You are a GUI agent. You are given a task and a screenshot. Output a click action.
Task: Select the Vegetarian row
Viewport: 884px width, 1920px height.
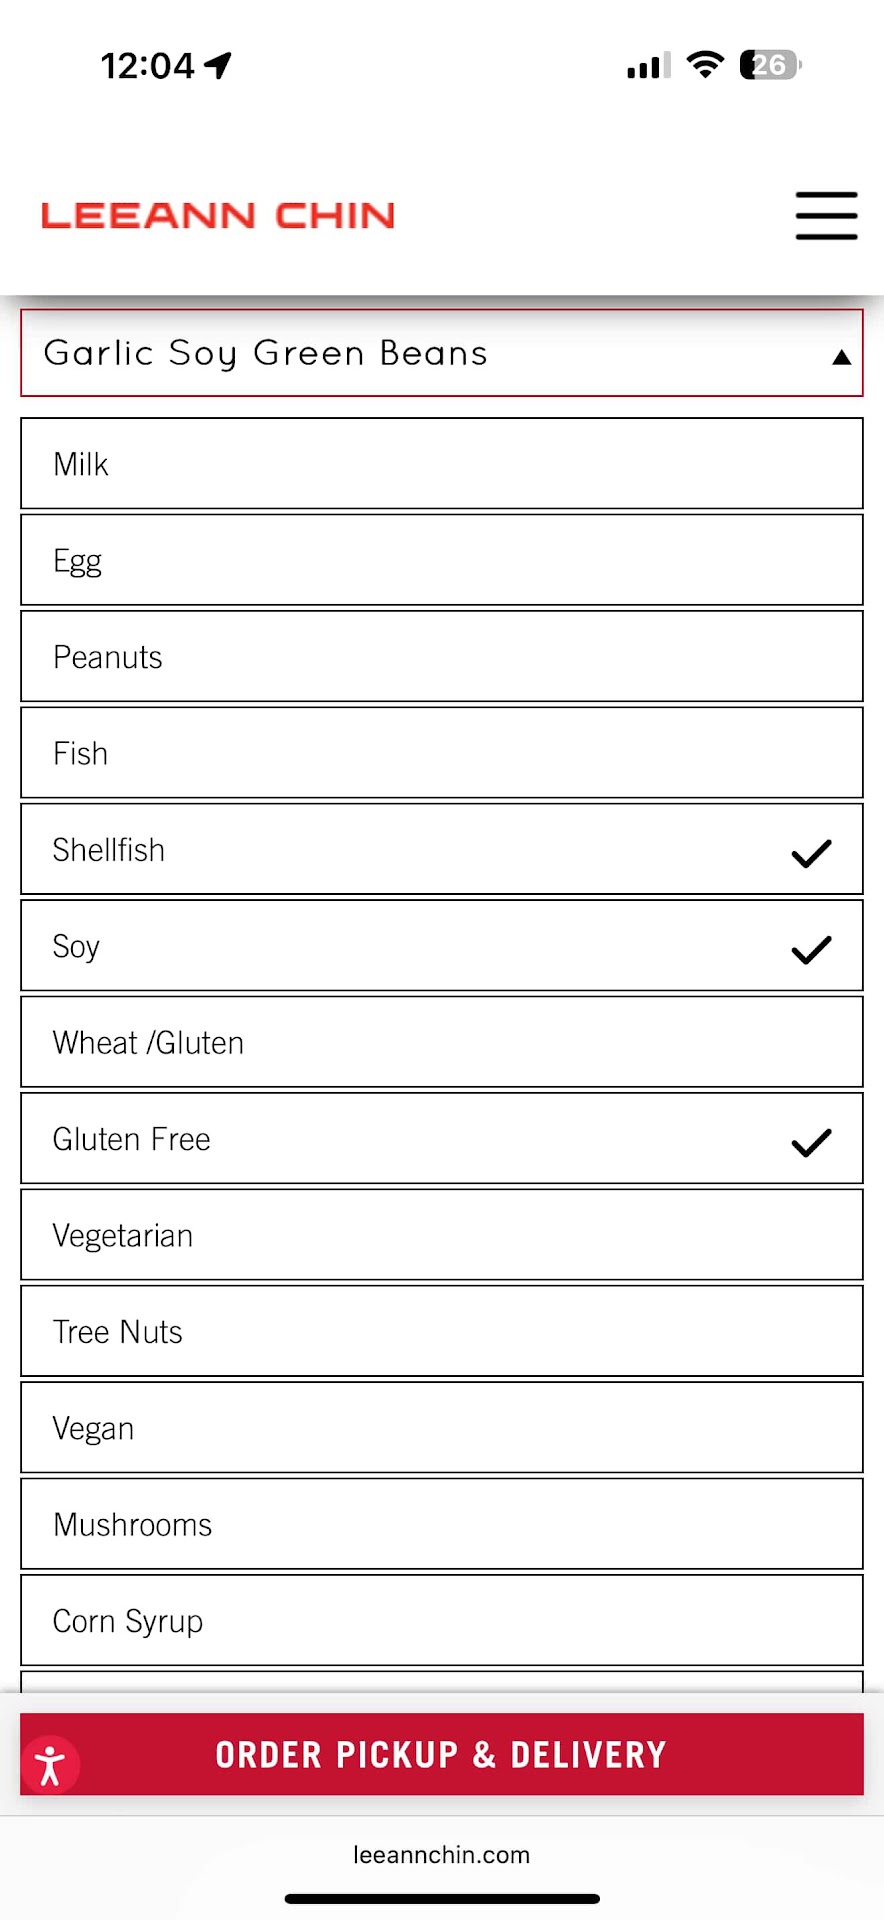441,1235
